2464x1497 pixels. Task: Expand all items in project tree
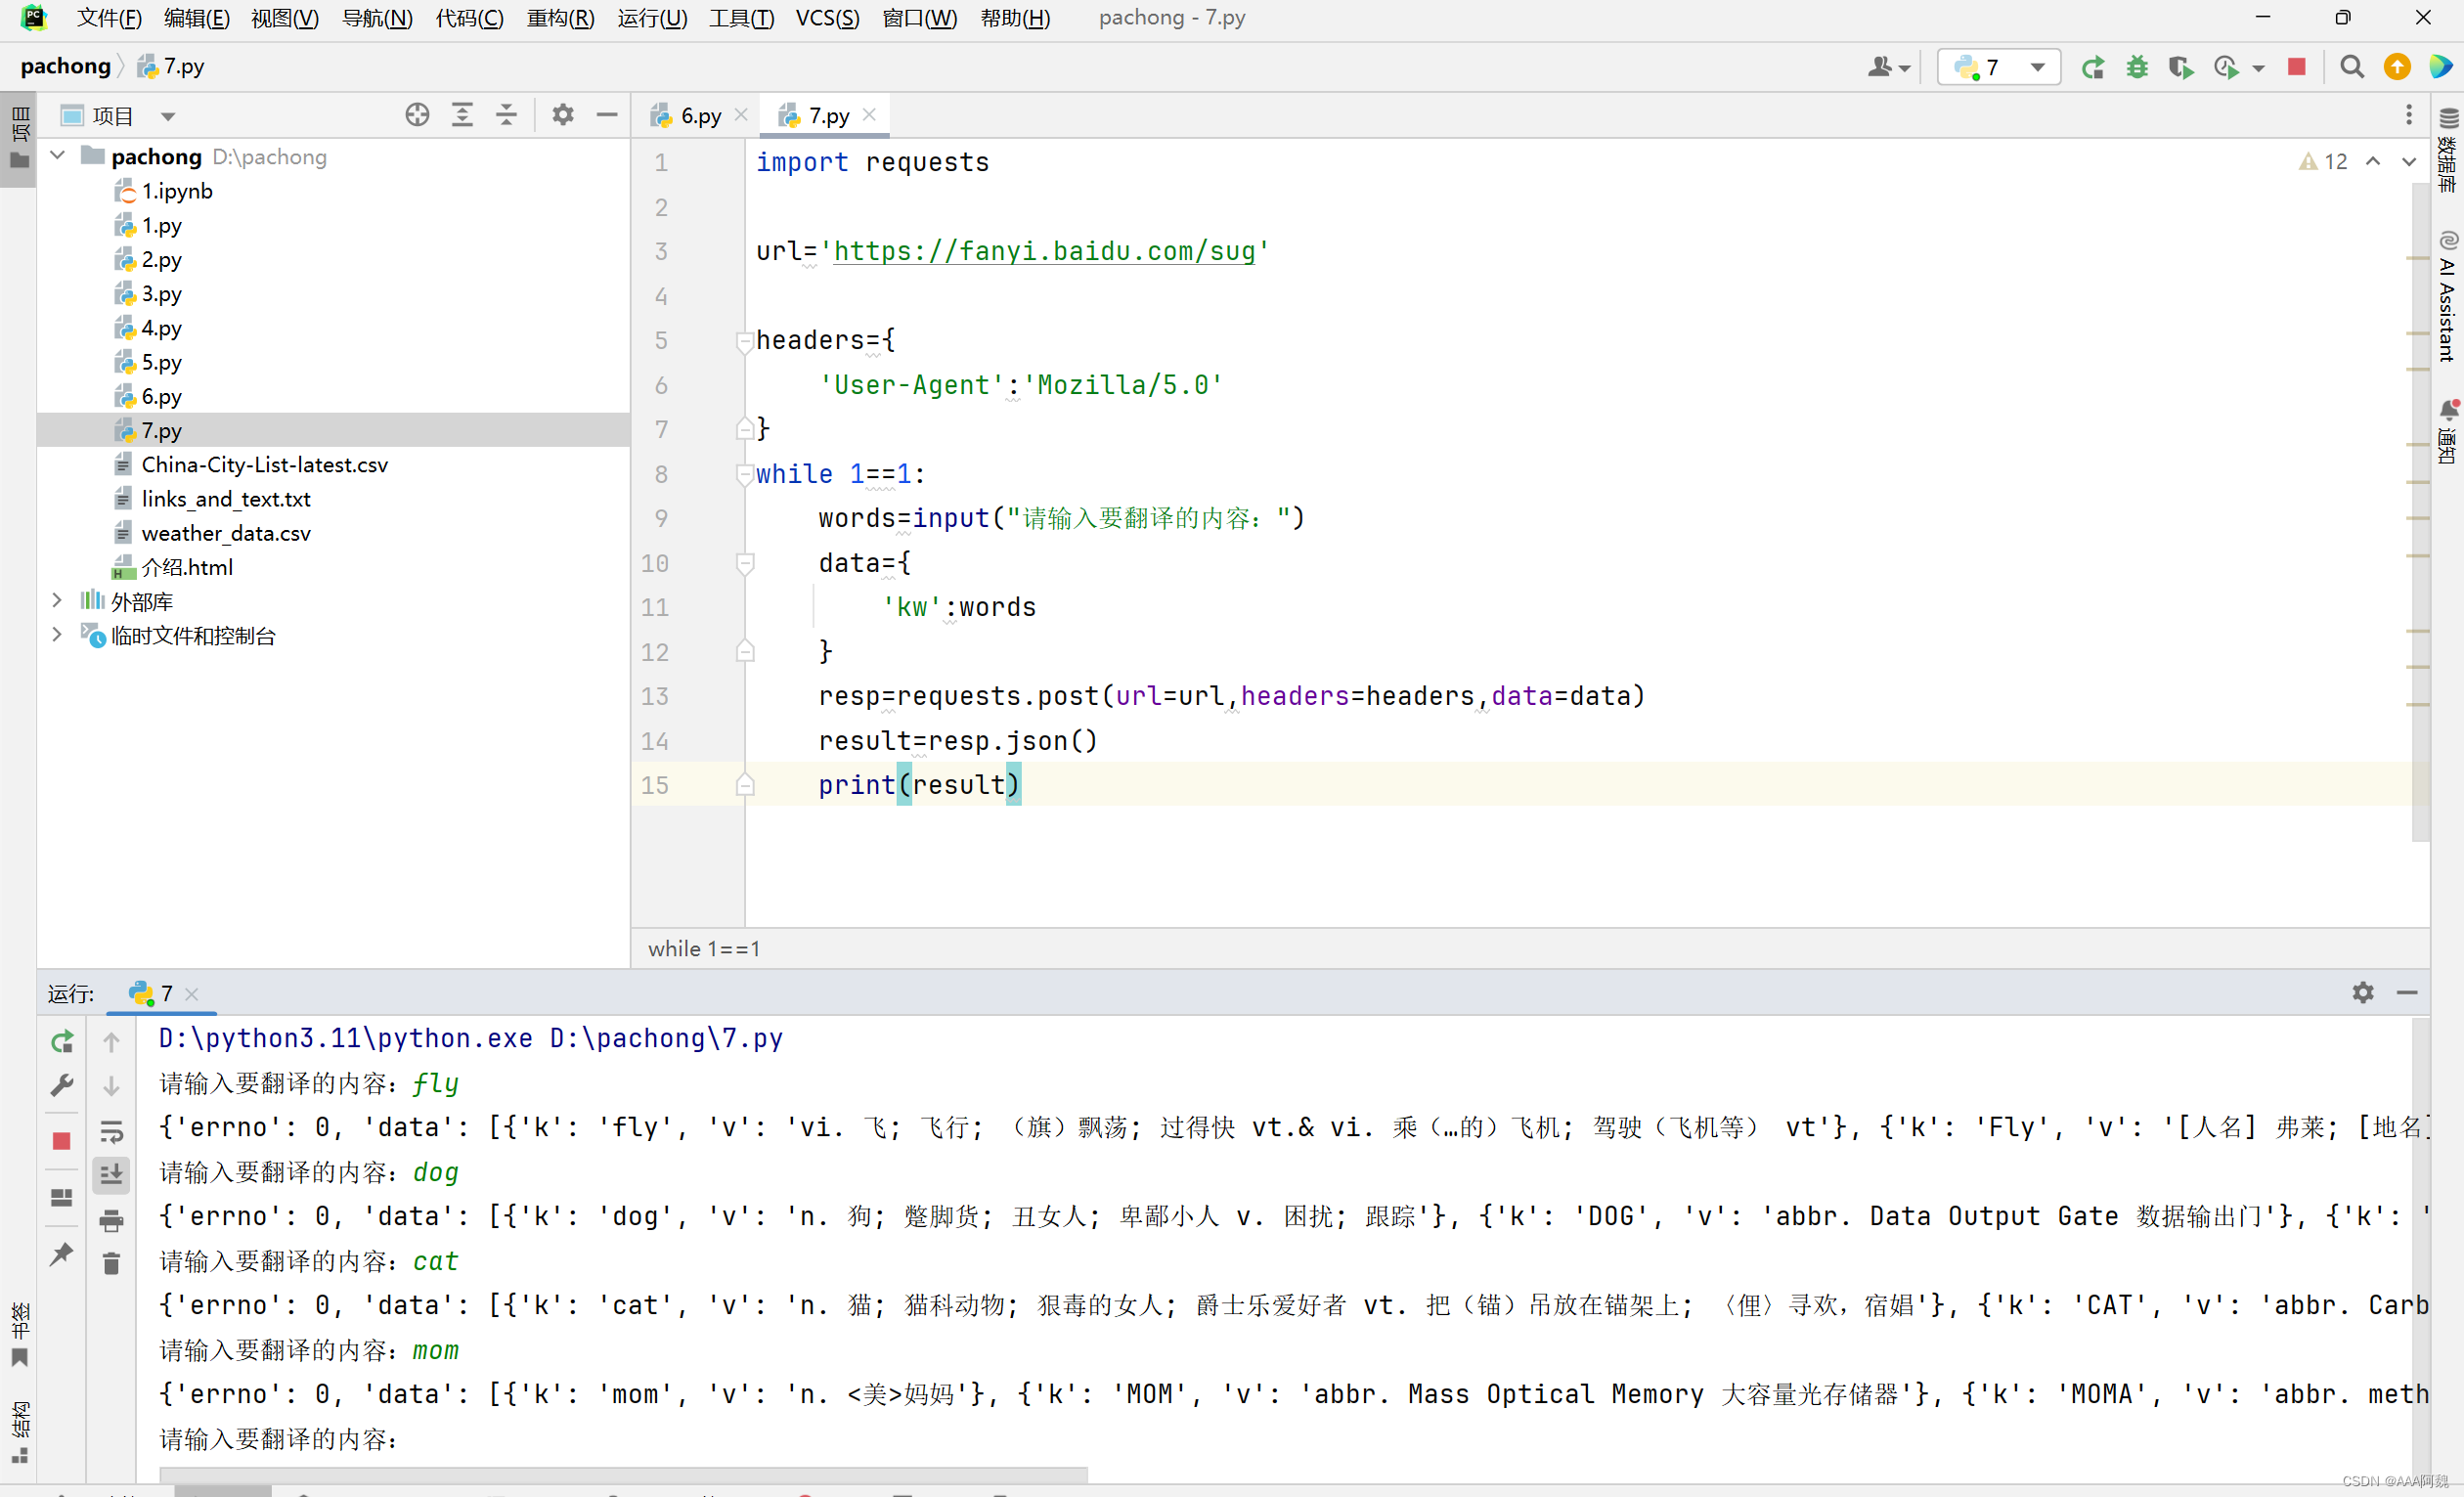pos(462,115)
